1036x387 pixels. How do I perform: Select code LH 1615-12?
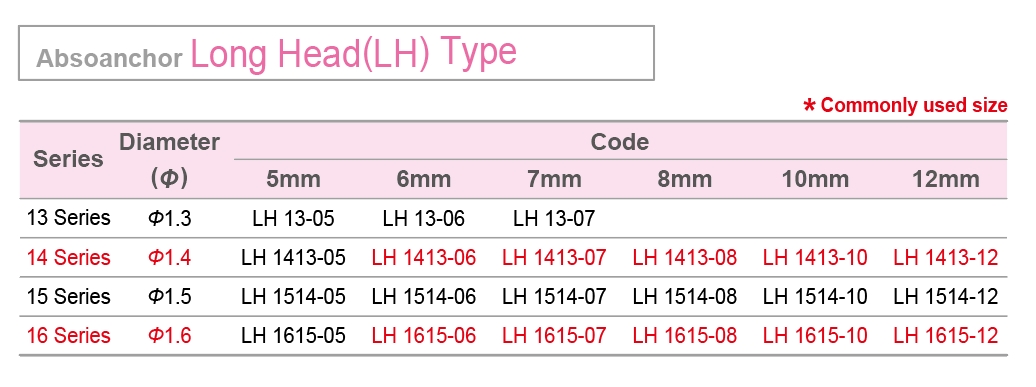945,335
